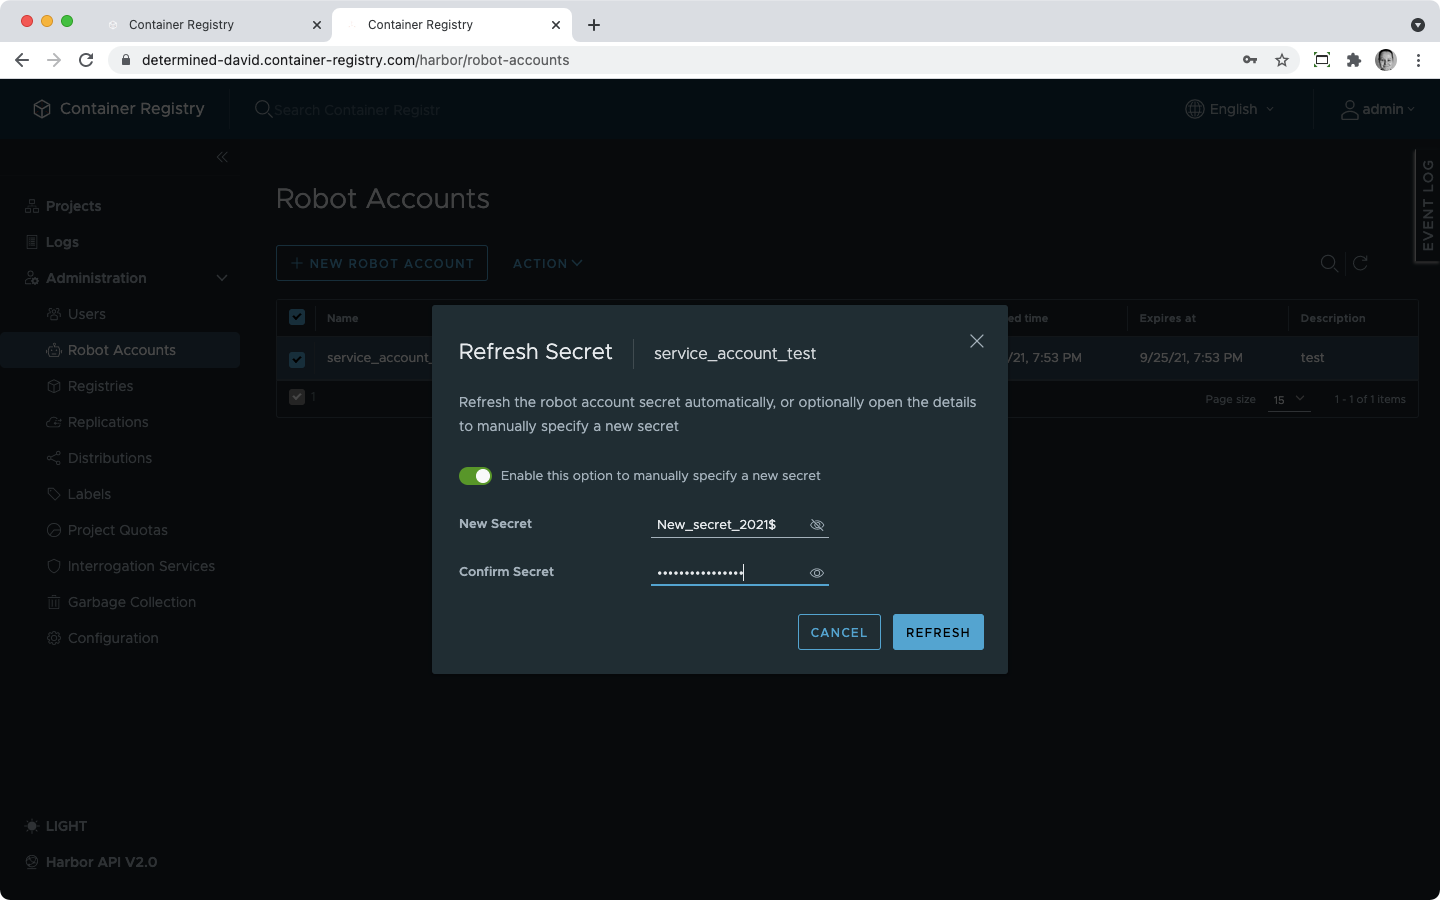Switch to the LIGHT theme
Image resolution: width=1440 pixels, height=900 pixels.
pyautogui.click(x=56, y=826)
